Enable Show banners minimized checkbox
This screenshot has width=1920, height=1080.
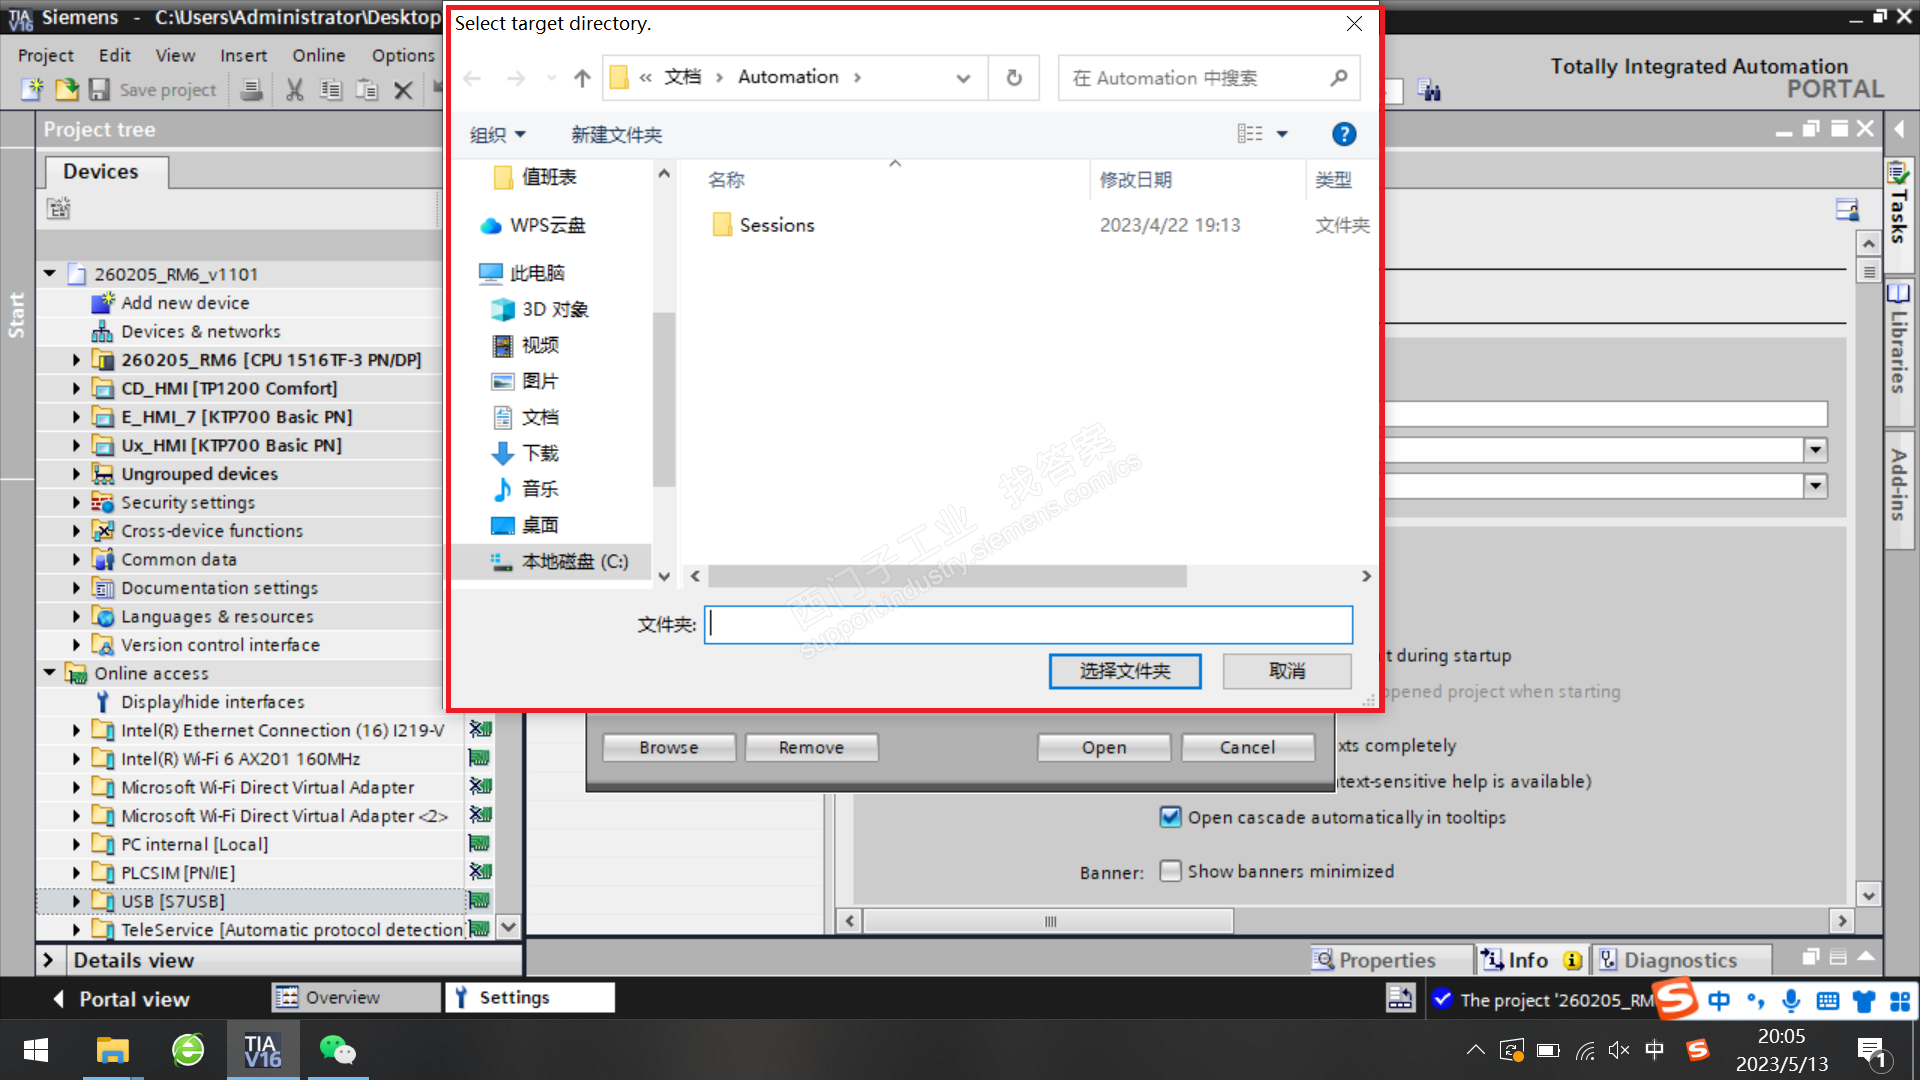pos(1170,871)
